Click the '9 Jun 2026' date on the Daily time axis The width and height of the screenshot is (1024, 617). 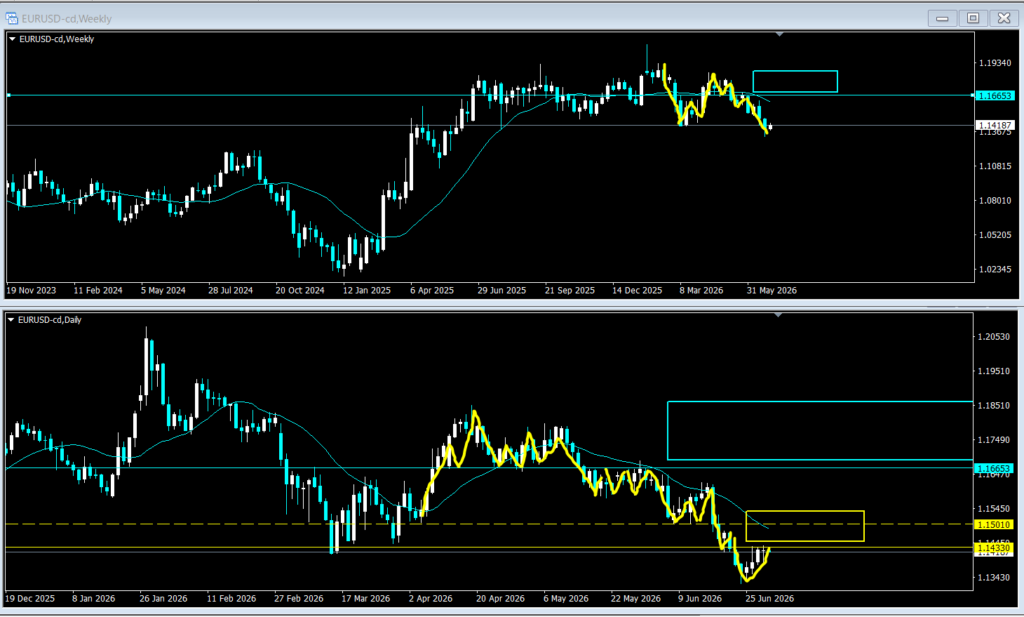(x=700, y=599)
